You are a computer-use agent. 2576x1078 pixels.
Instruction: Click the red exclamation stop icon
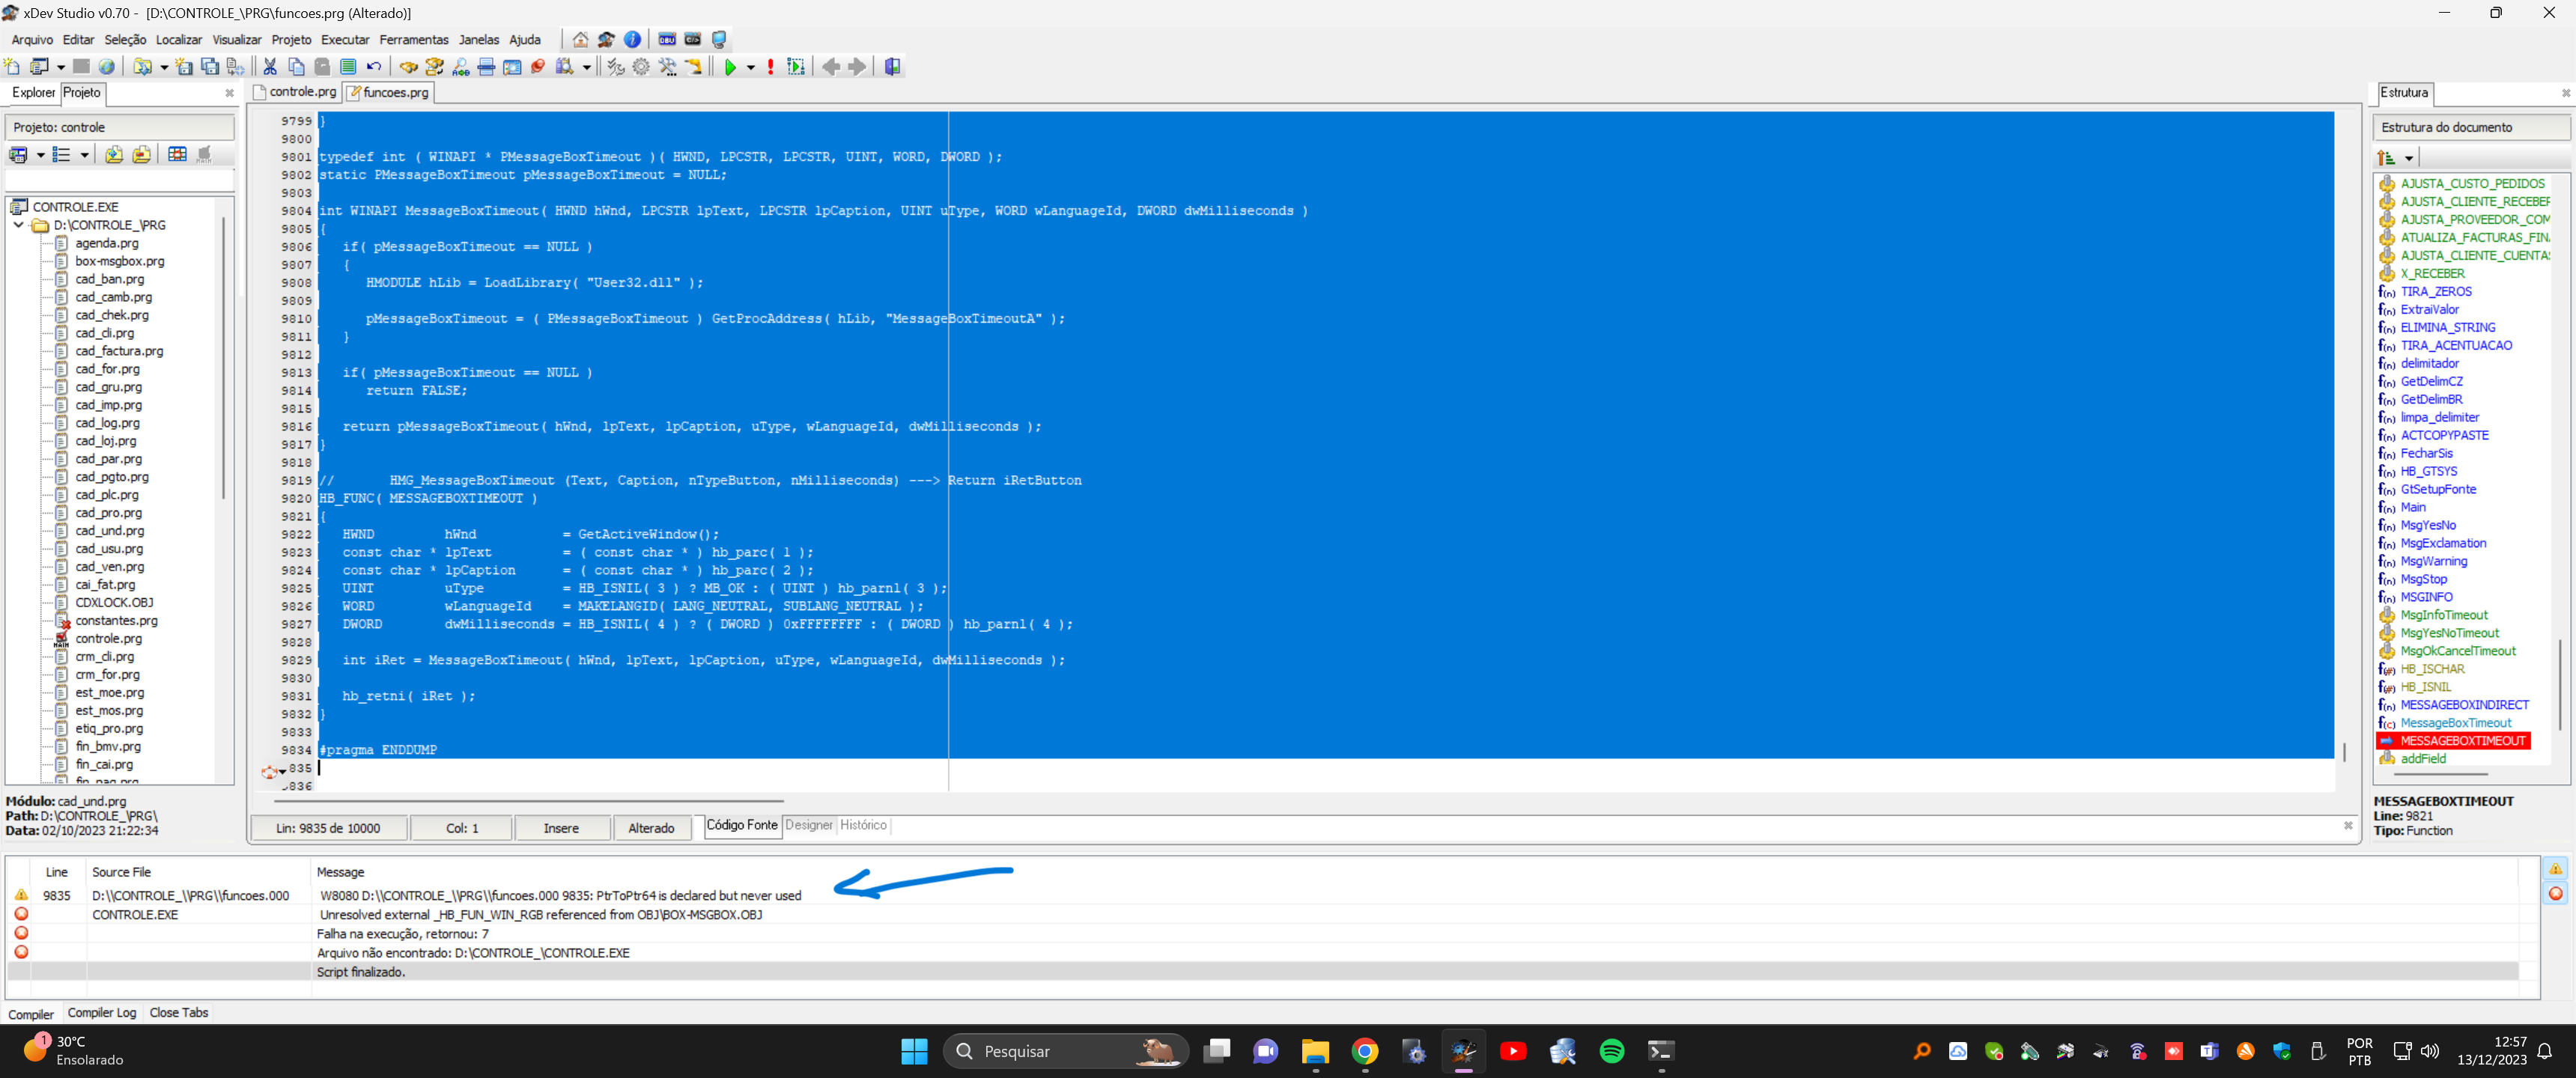coord(770,67)
